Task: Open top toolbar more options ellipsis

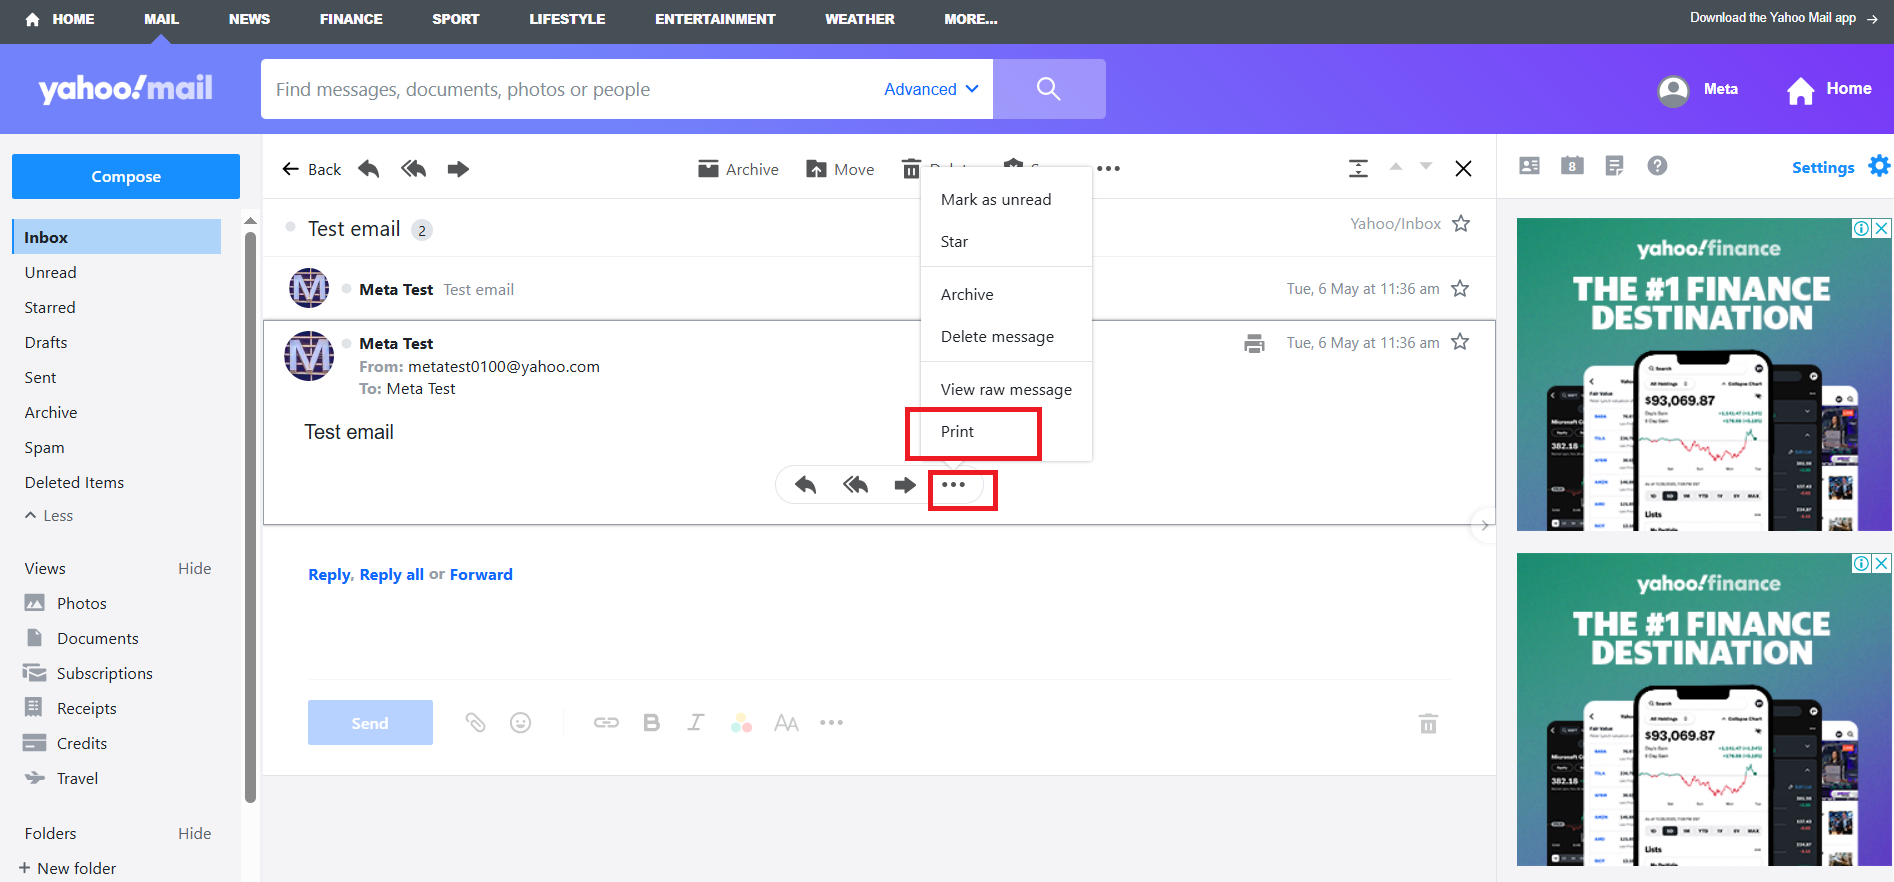Action: click(x=1108, y=168)
